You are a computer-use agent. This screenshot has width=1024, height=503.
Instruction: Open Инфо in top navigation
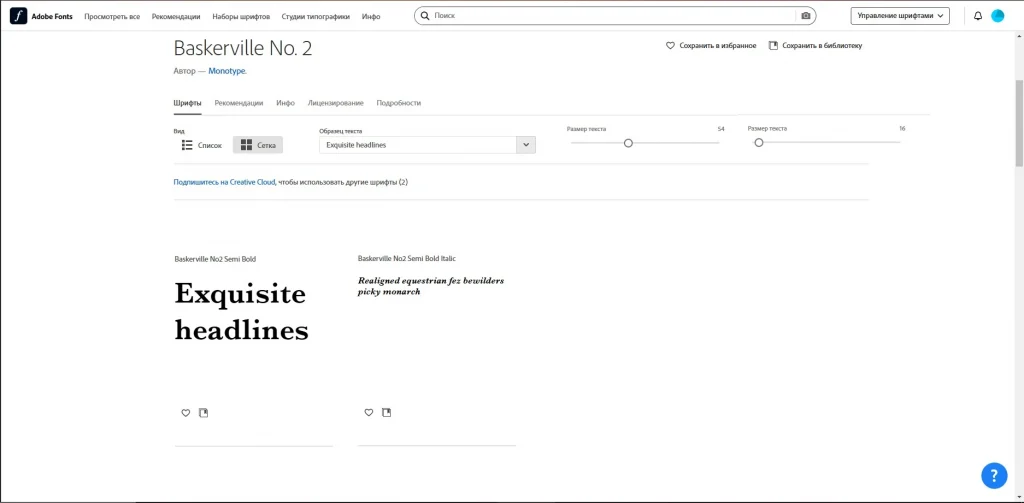tap(371, 16)
